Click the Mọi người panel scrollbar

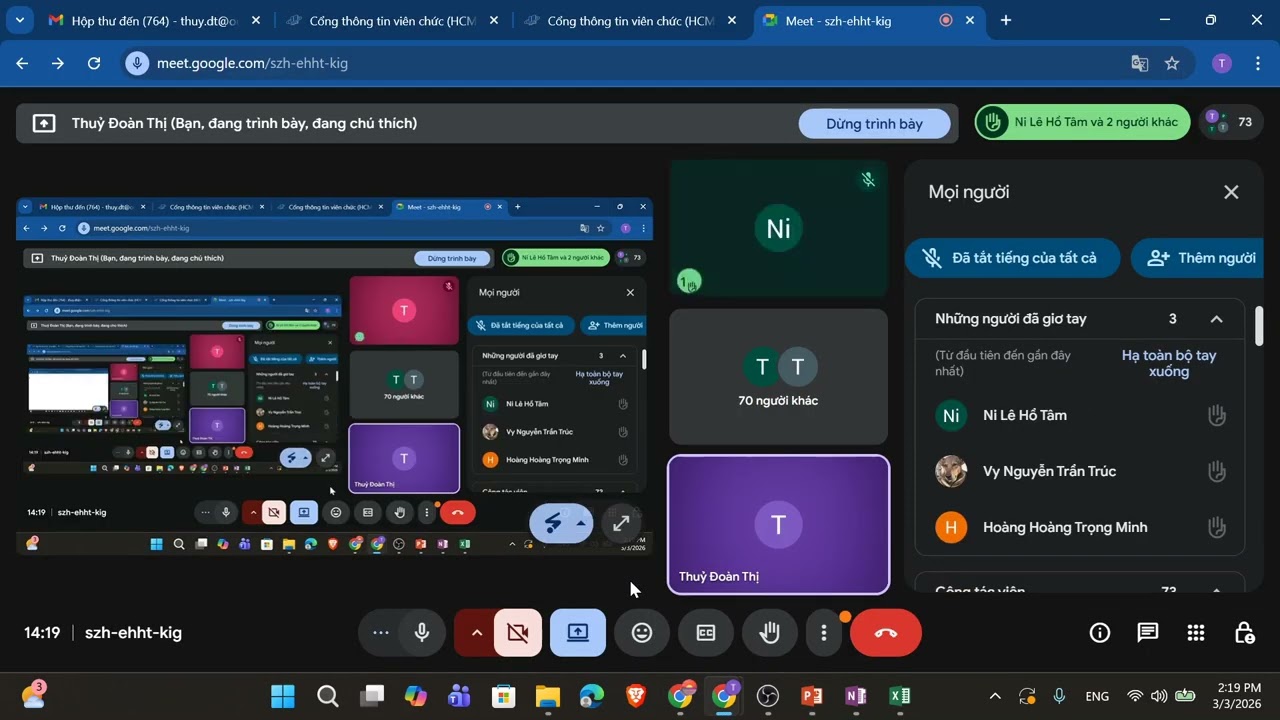click(x=1258, y=327)
